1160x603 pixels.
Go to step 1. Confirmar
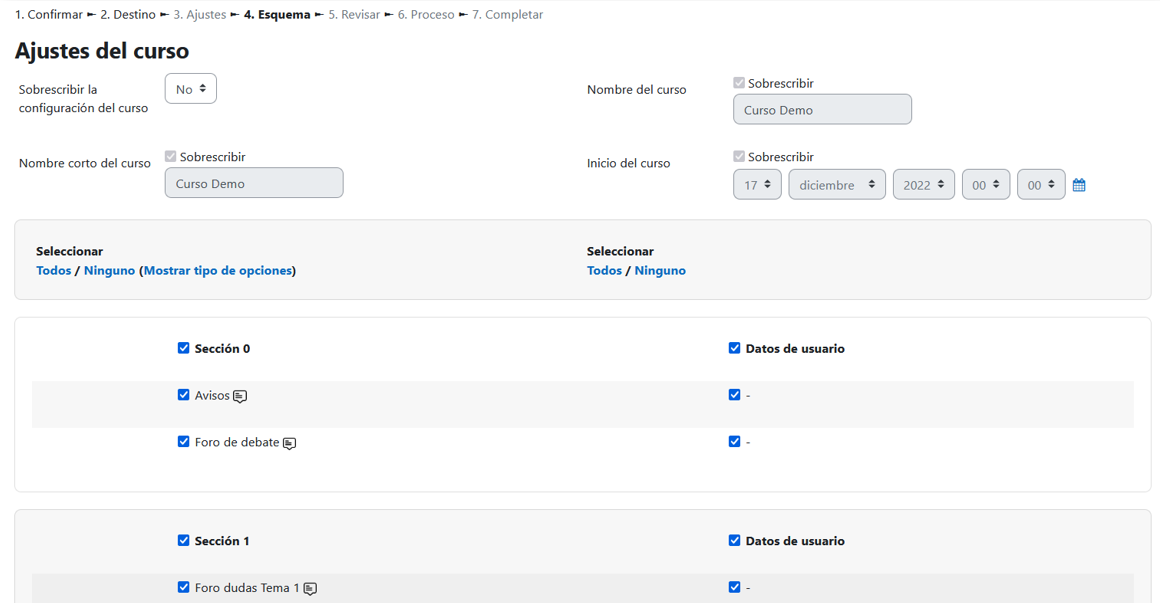[x=48, y=15]
